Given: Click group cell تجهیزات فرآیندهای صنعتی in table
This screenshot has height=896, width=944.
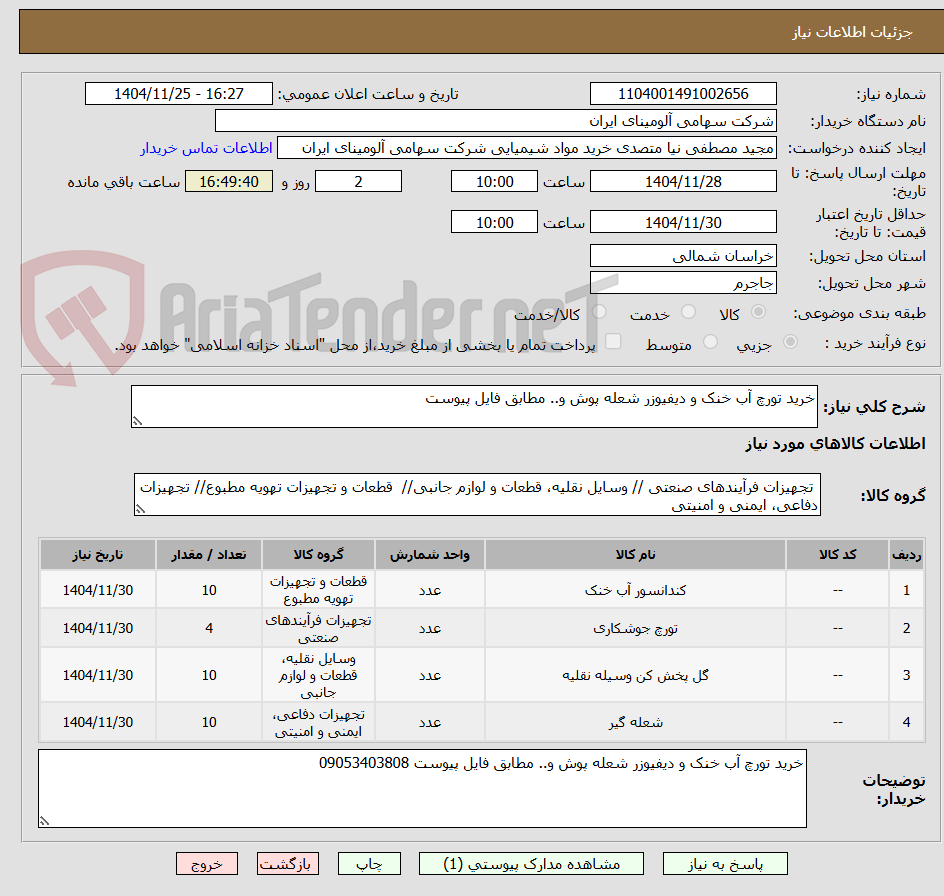Looking at the screenshot, I should coord(318,628).
